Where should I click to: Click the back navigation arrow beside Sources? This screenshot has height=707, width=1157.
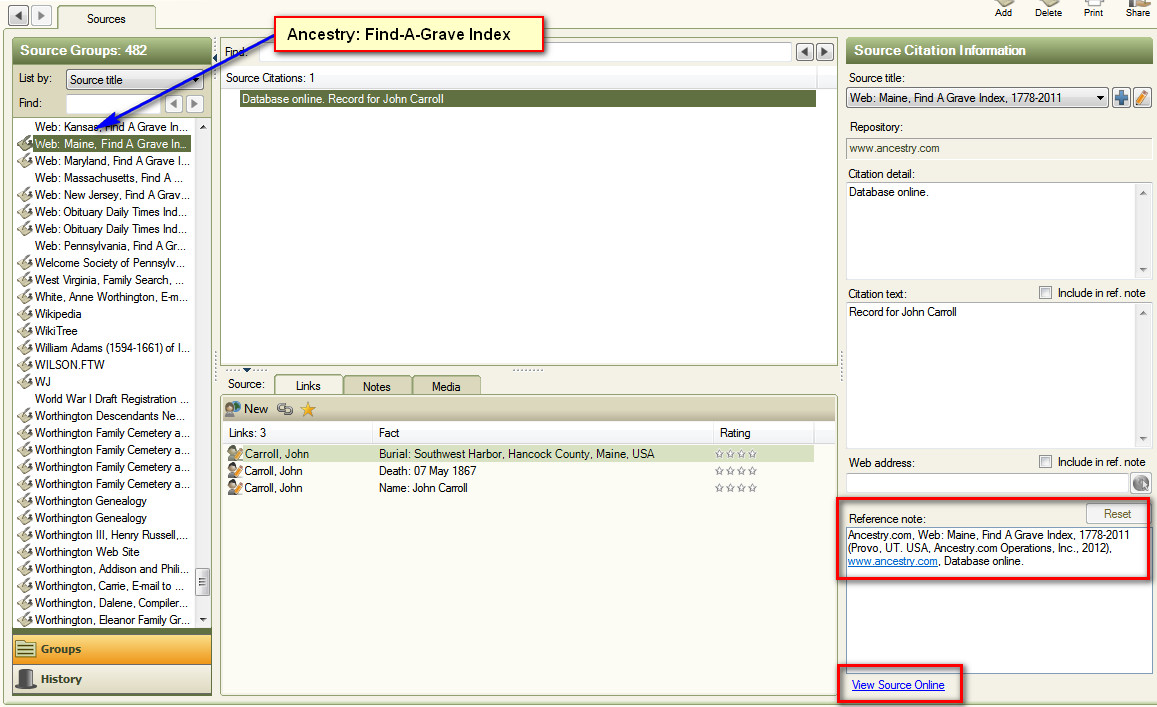tap(19, 15)
